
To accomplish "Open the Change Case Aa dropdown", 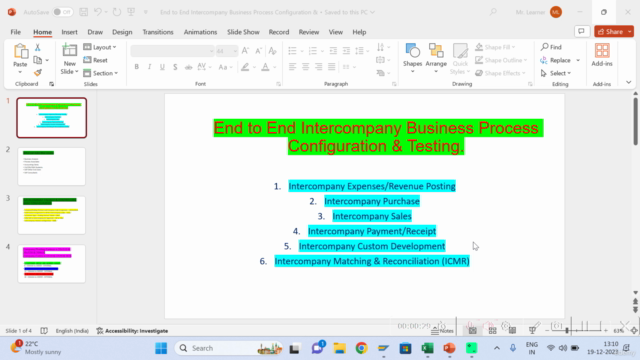I will (x=225, y=67).
